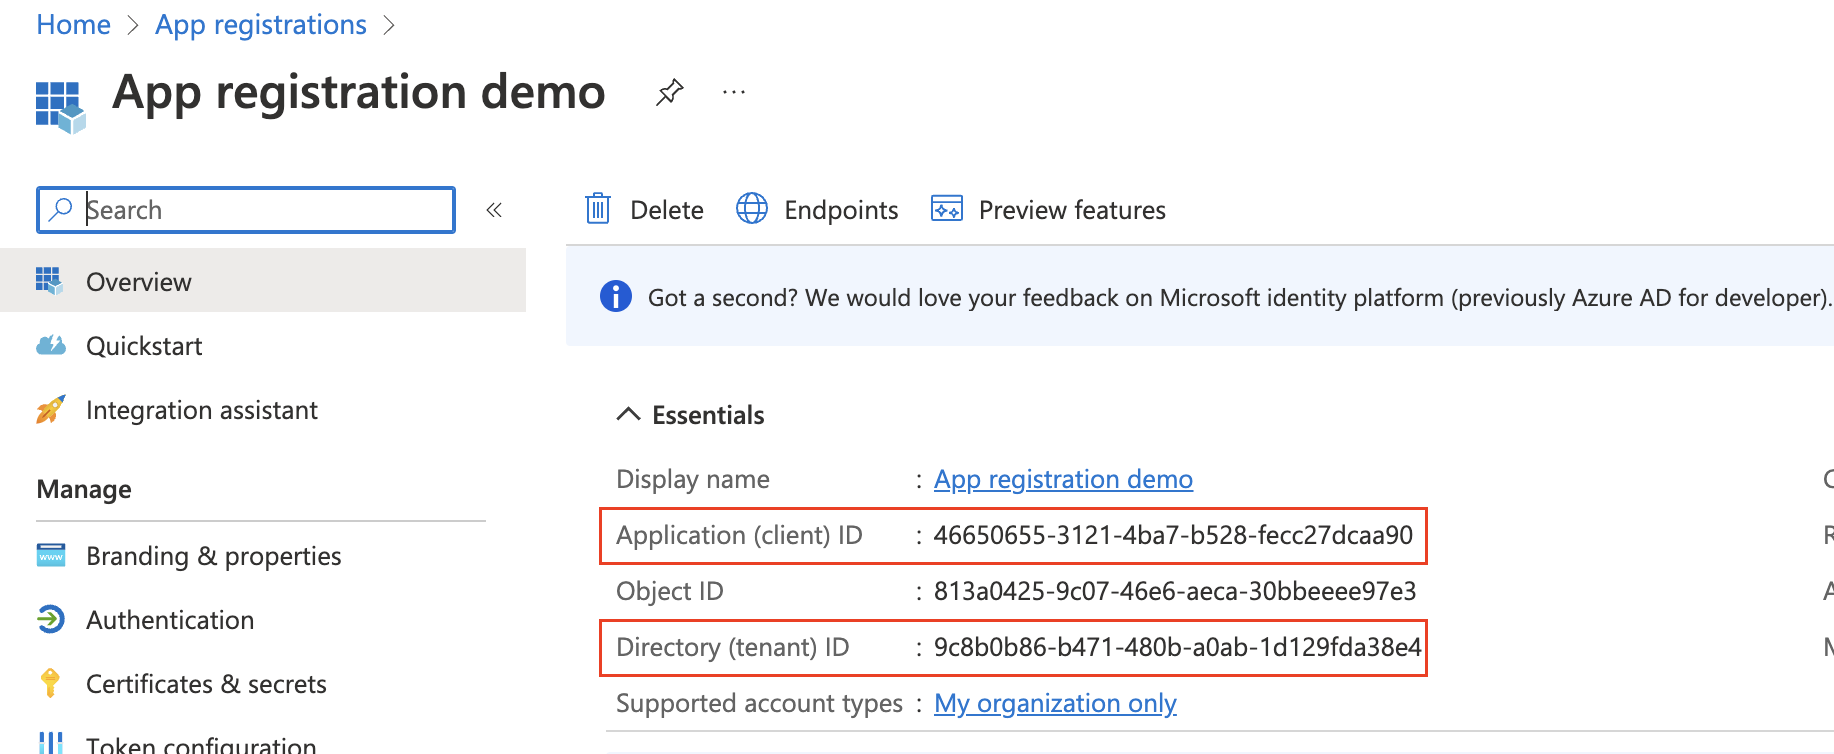Click the Application (client) ID value 46650655-3121-4ba7-b528-fecc27dcaa90
The height and width of the screenshot is (754, 1834).
click(1173, 535)
